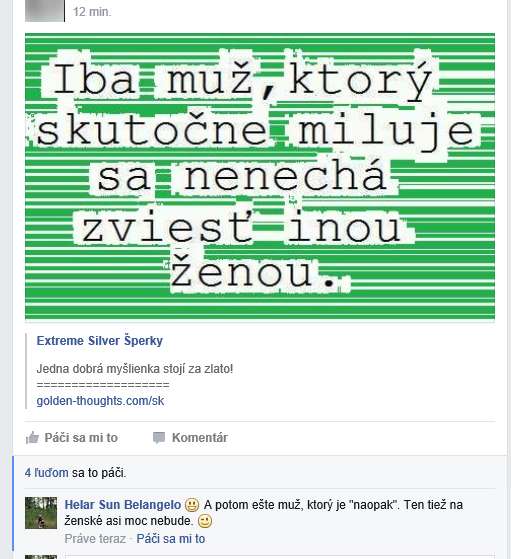The height and width of the screenshot is (559, 511).
Task: Click the smiley emoji ending the comment
Action: [205, 521]
